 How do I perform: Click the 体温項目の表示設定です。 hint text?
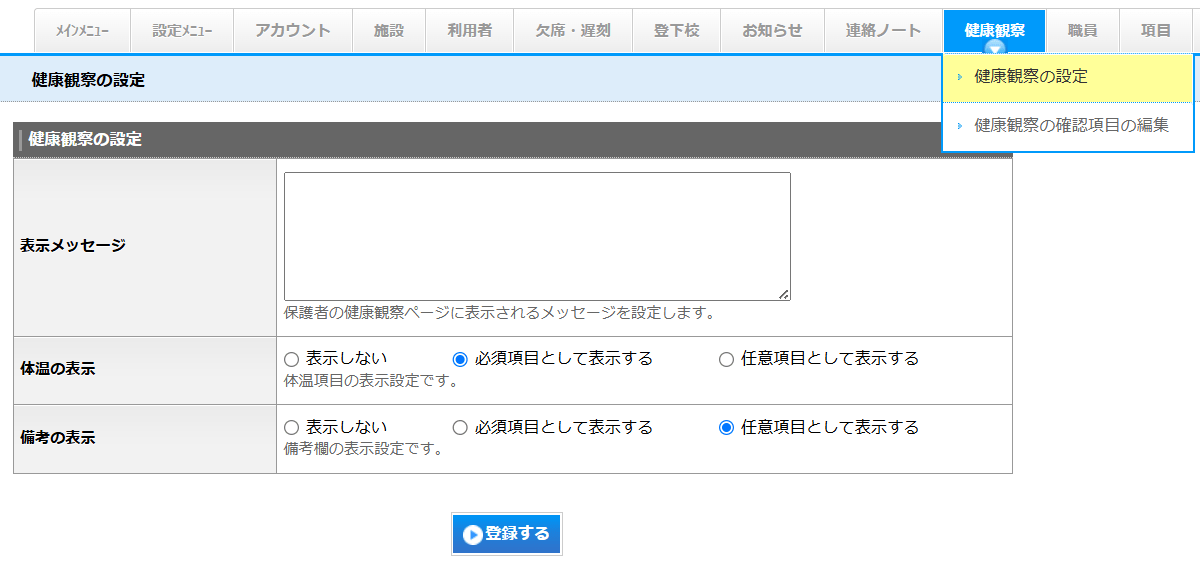[371, 381]
